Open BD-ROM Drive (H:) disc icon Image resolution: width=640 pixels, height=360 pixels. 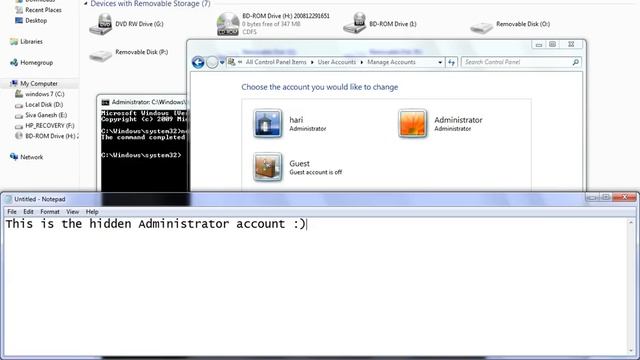pyautogui.click(x=228, y=24)
